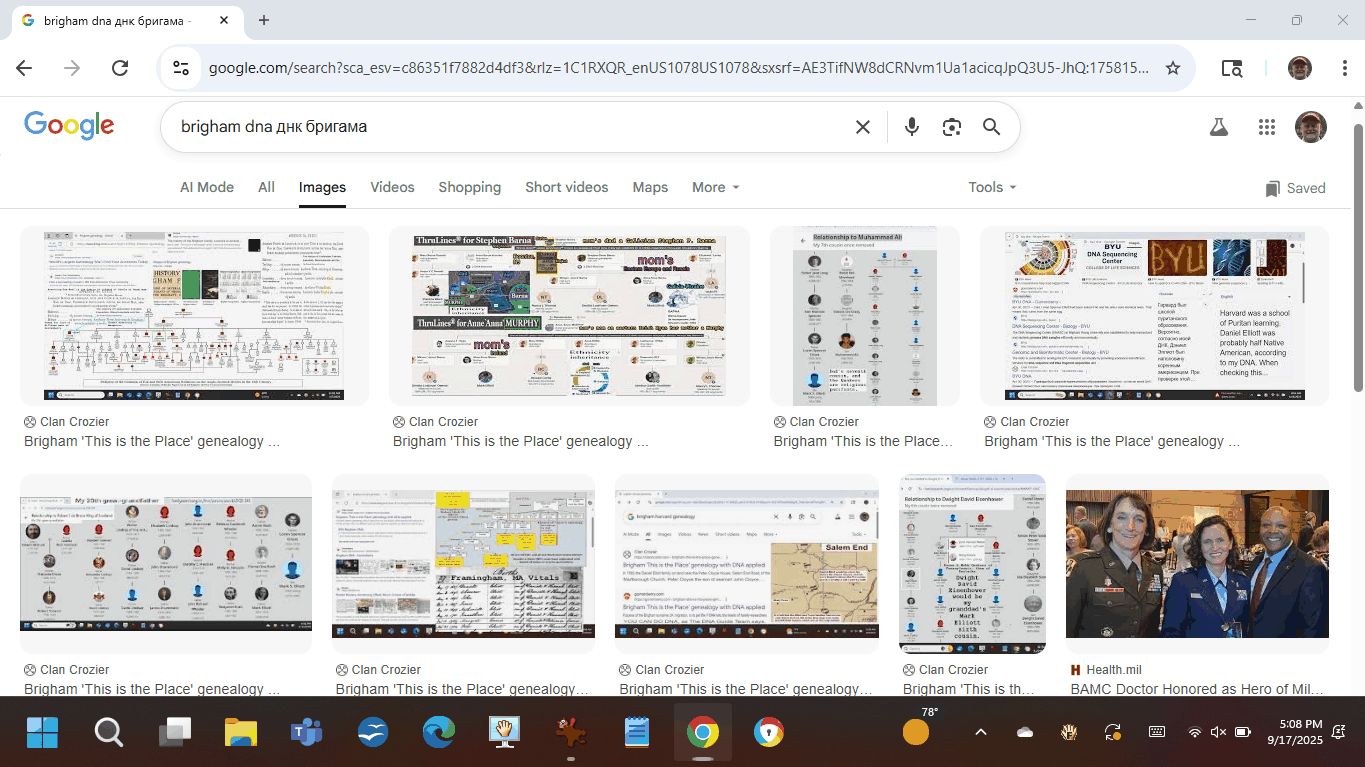Open Google Lens image search
This screenshot has height=767, width=1365.
951,127
